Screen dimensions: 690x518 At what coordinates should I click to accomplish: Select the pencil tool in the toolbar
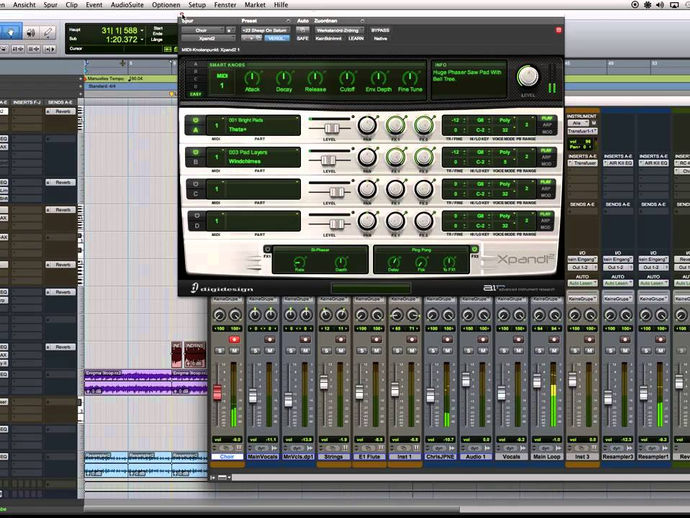coord(48,33)
